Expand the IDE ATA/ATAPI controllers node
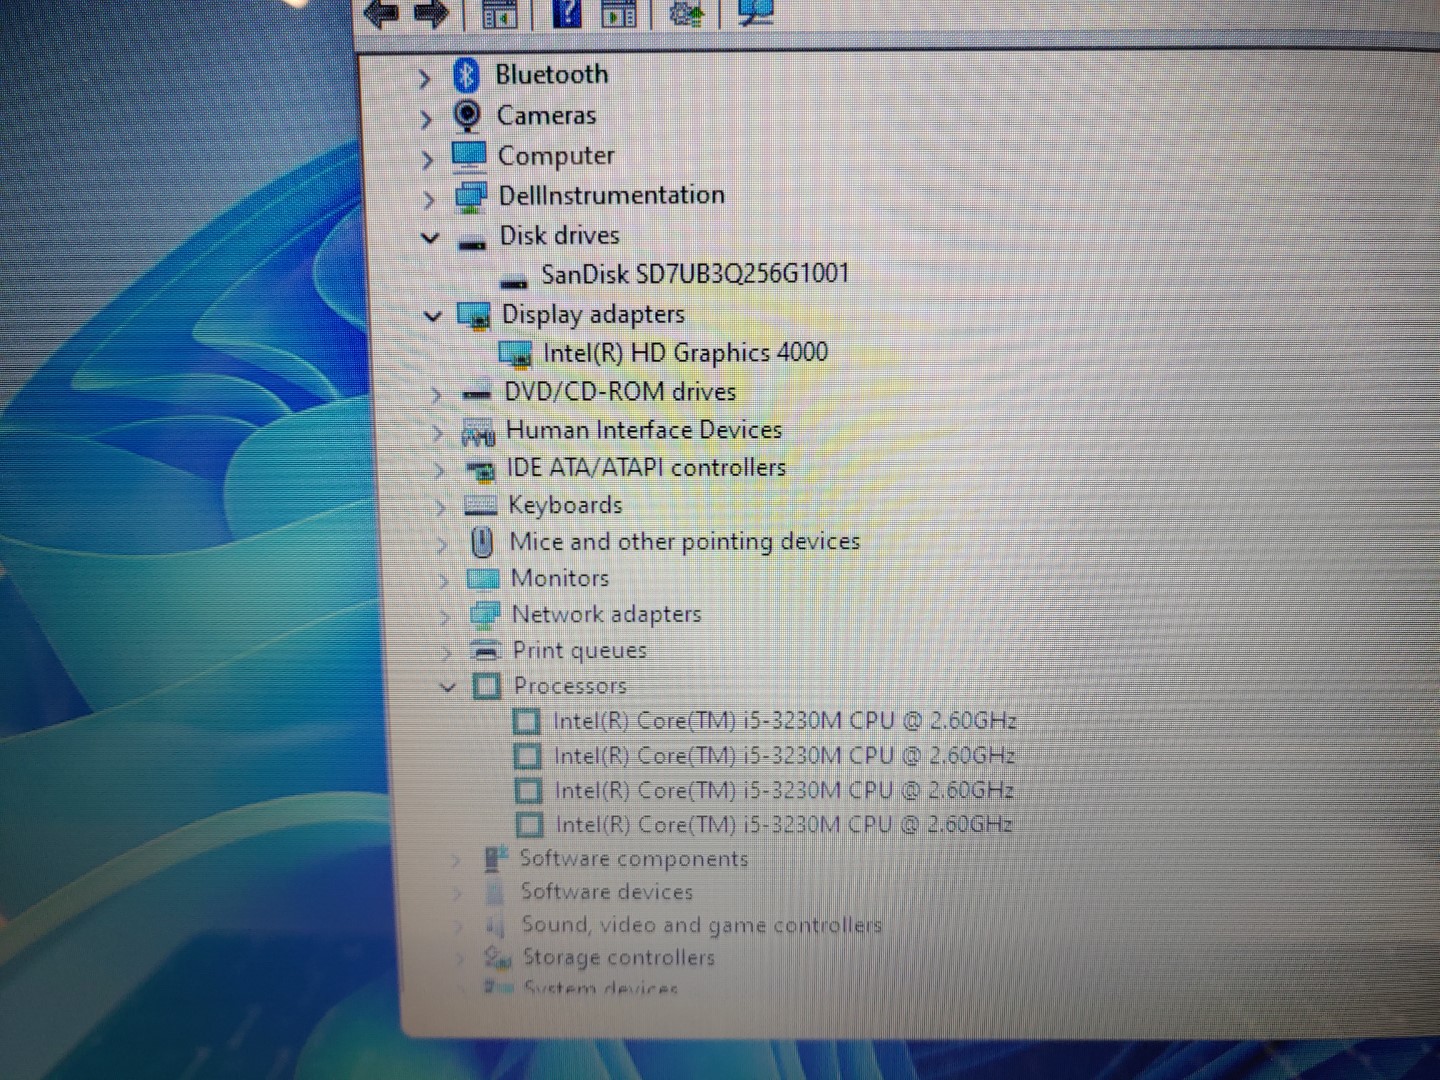The height and width of the screenshot is (1080, 1440). pyautogui.click(x=440, y=470)
